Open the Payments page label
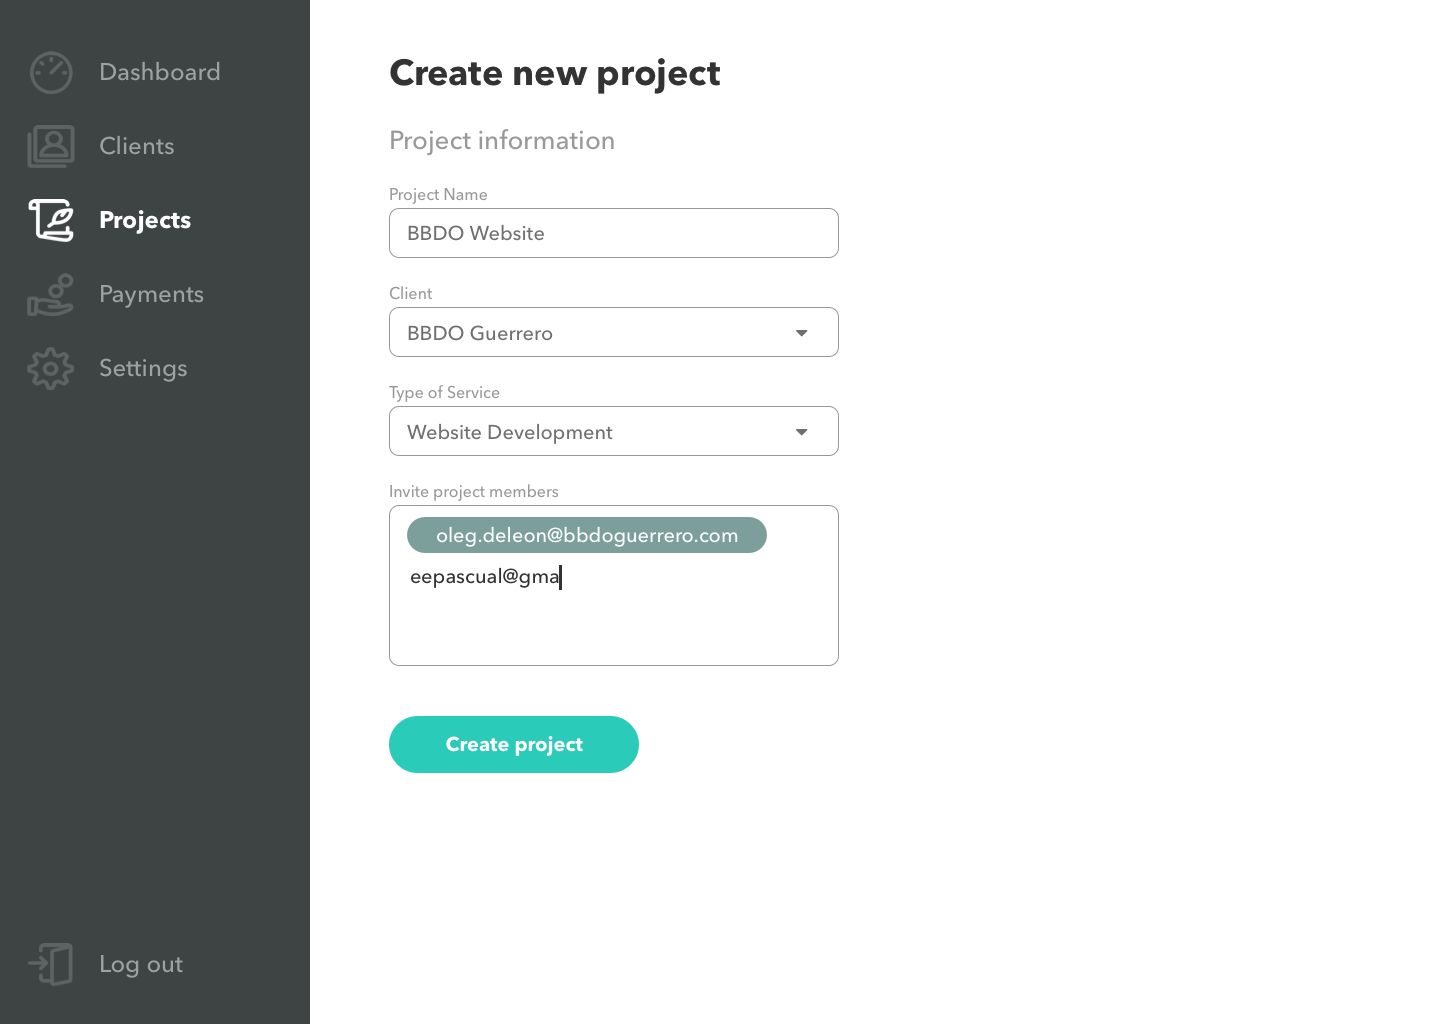 pyautogui.click(x=151, y=294)
